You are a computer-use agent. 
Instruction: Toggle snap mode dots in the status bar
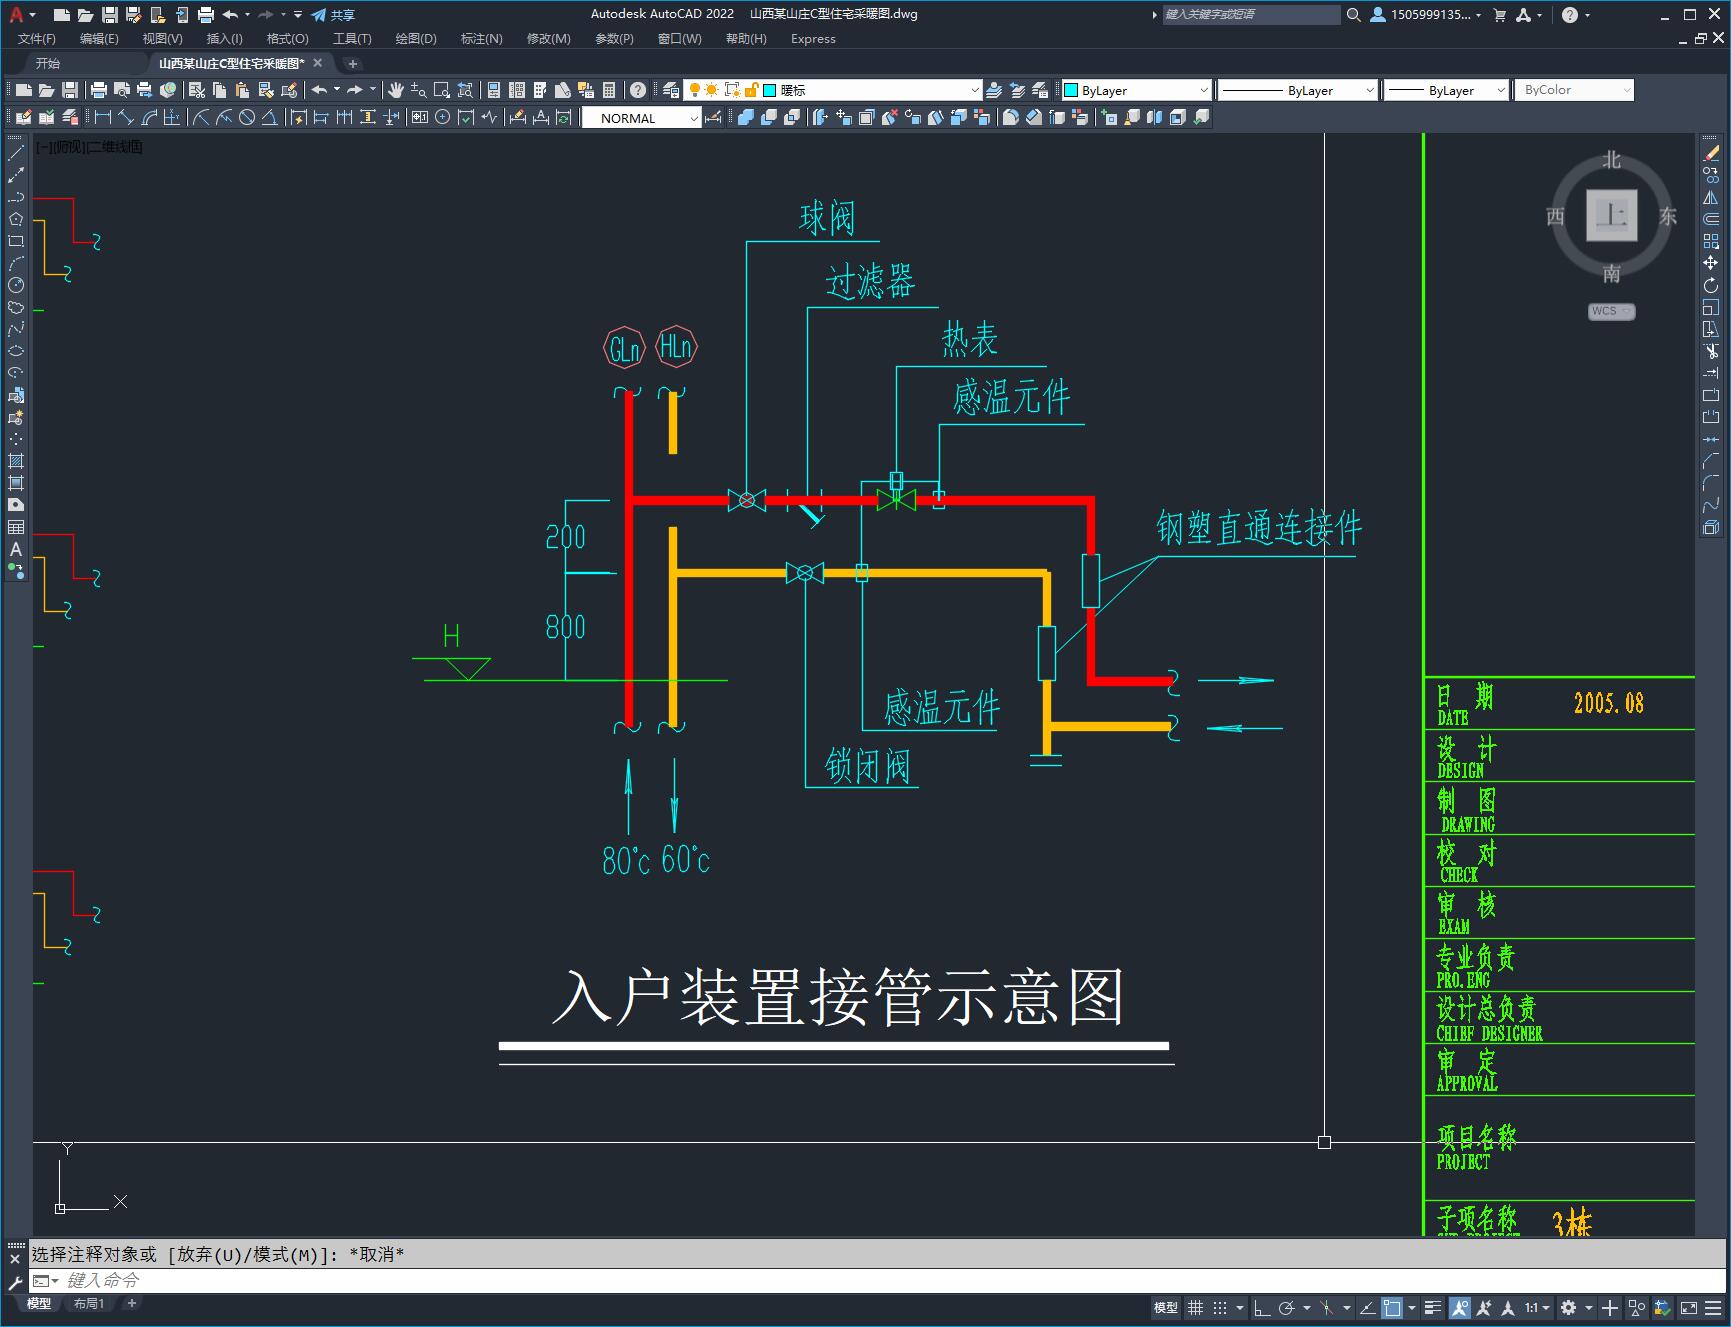click(x=1220, y=1307)
